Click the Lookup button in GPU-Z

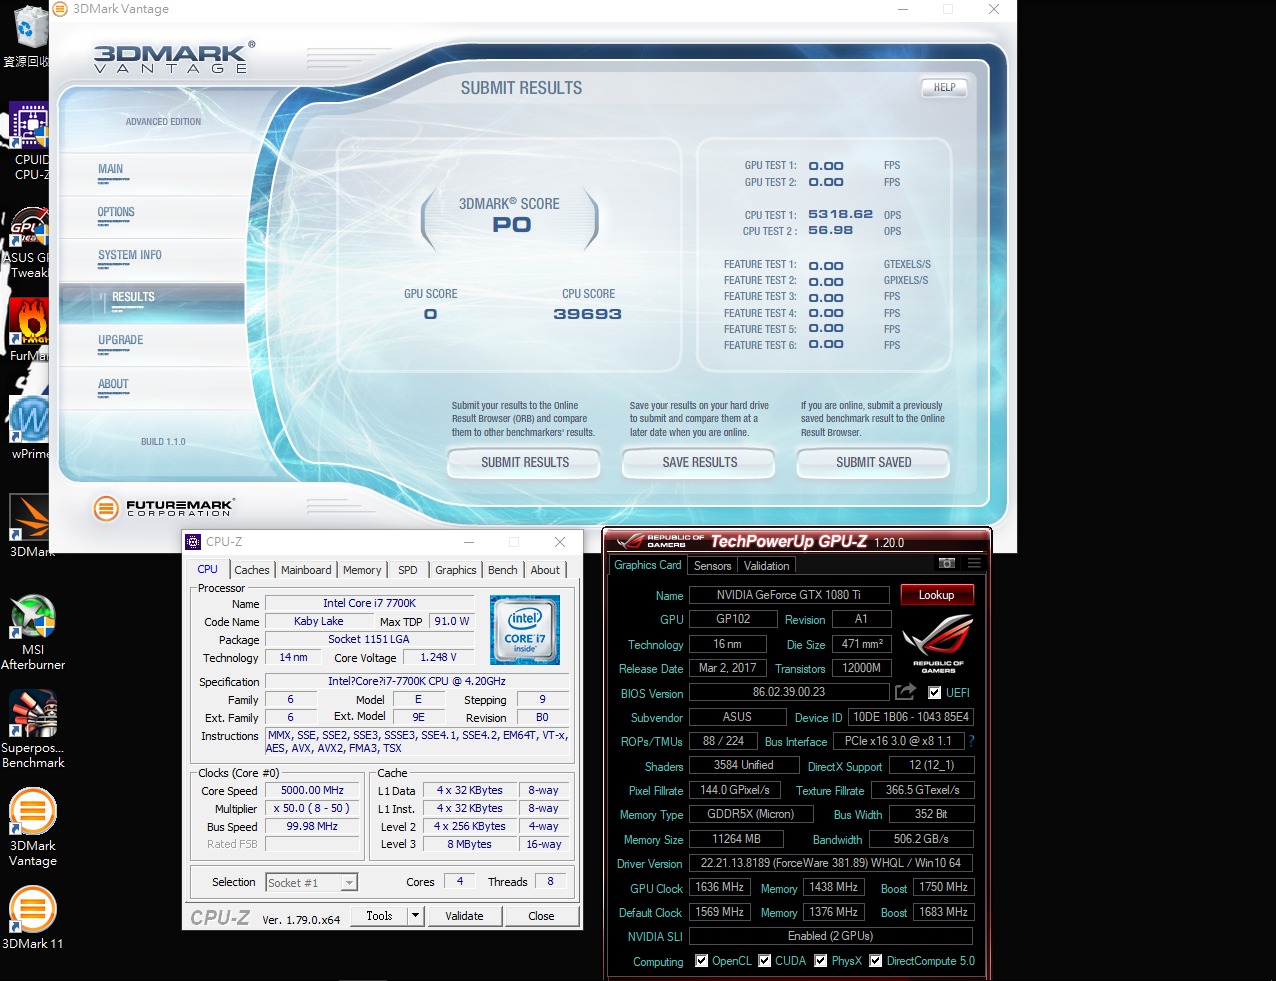pos(937,595)
